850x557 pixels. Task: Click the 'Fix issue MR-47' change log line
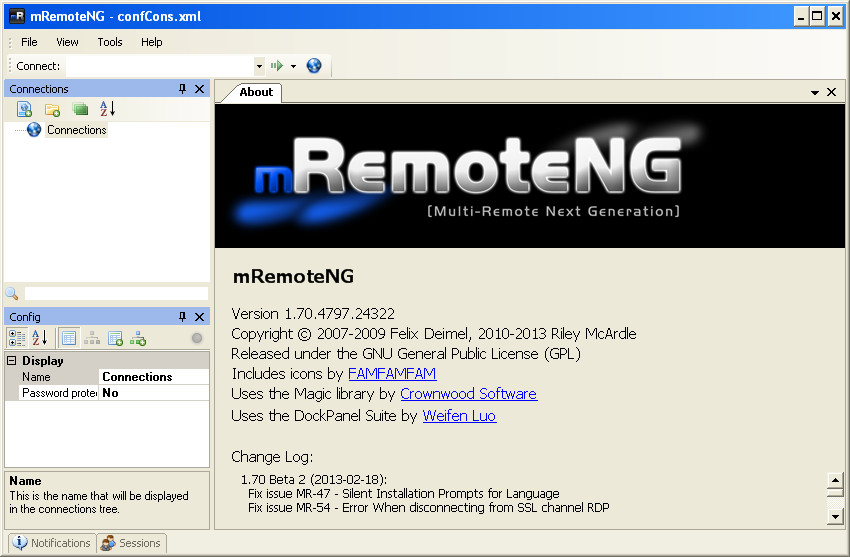pyautogui.click(x=403, y=494)
